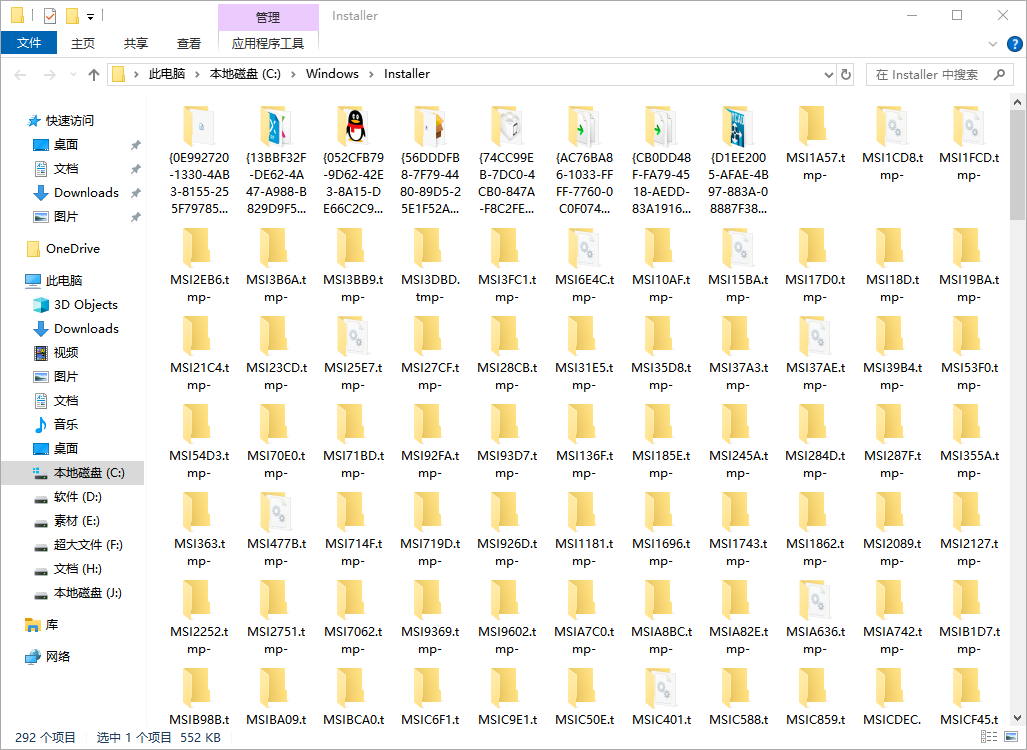Click 此电脑 in the address path
This screenshot has width=1027, height=750.
(166, 74)
